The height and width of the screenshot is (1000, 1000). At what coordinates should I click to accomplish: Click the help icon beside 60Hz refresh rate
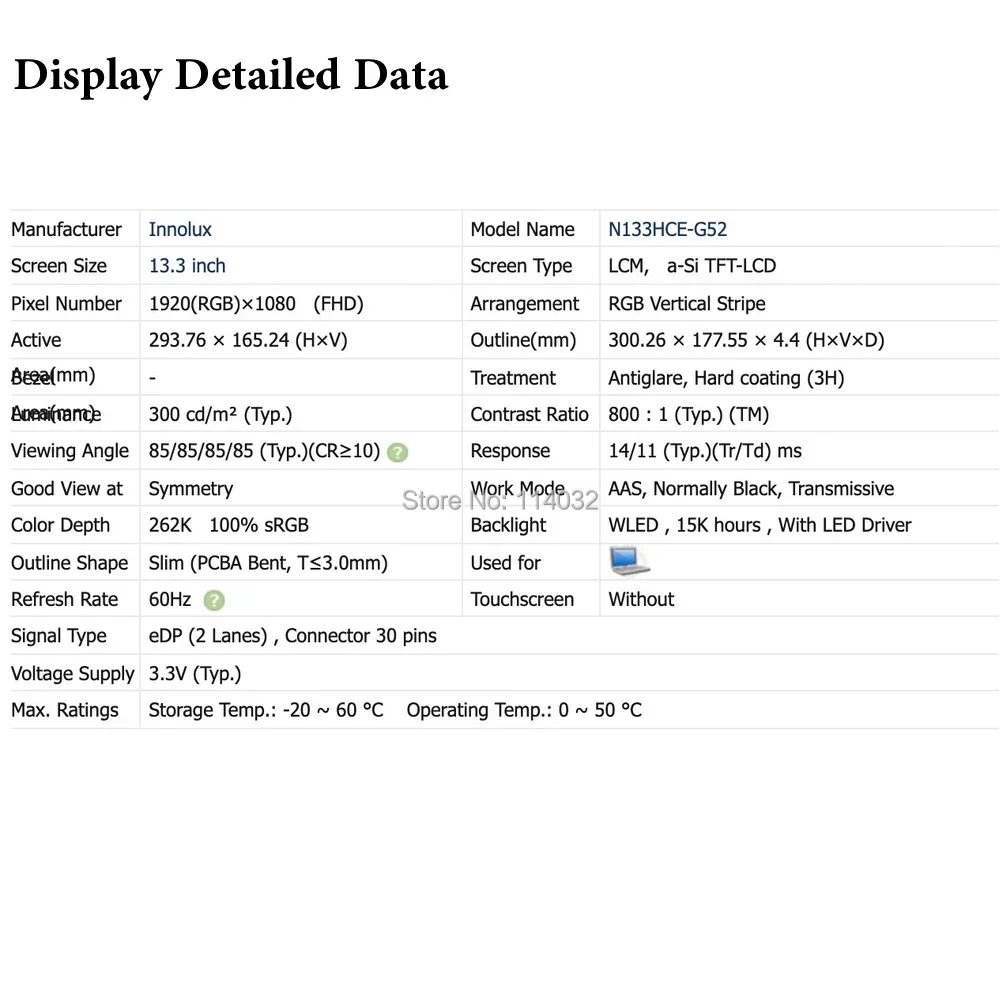(214, 600)
